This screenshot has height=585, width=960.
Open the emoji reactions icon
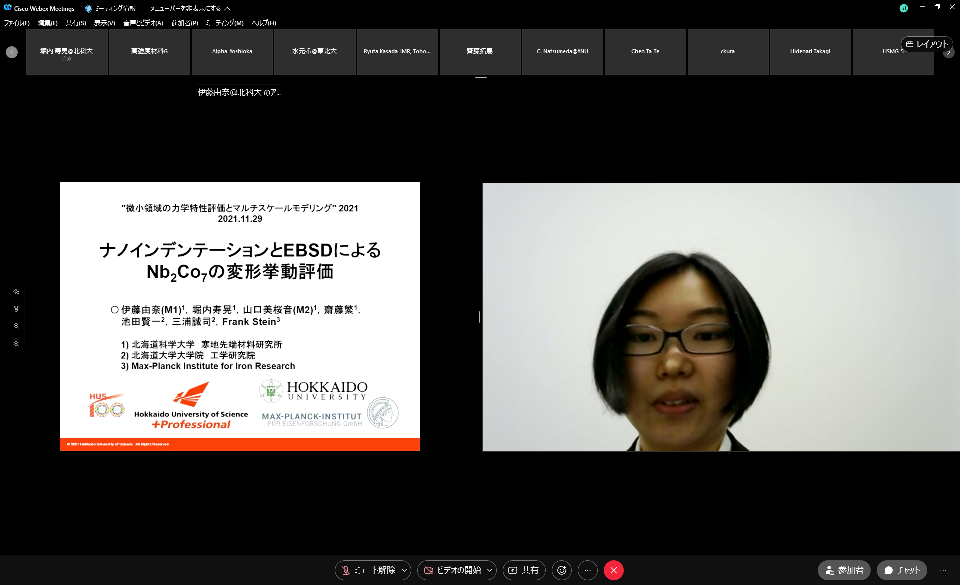click(562, 570)
